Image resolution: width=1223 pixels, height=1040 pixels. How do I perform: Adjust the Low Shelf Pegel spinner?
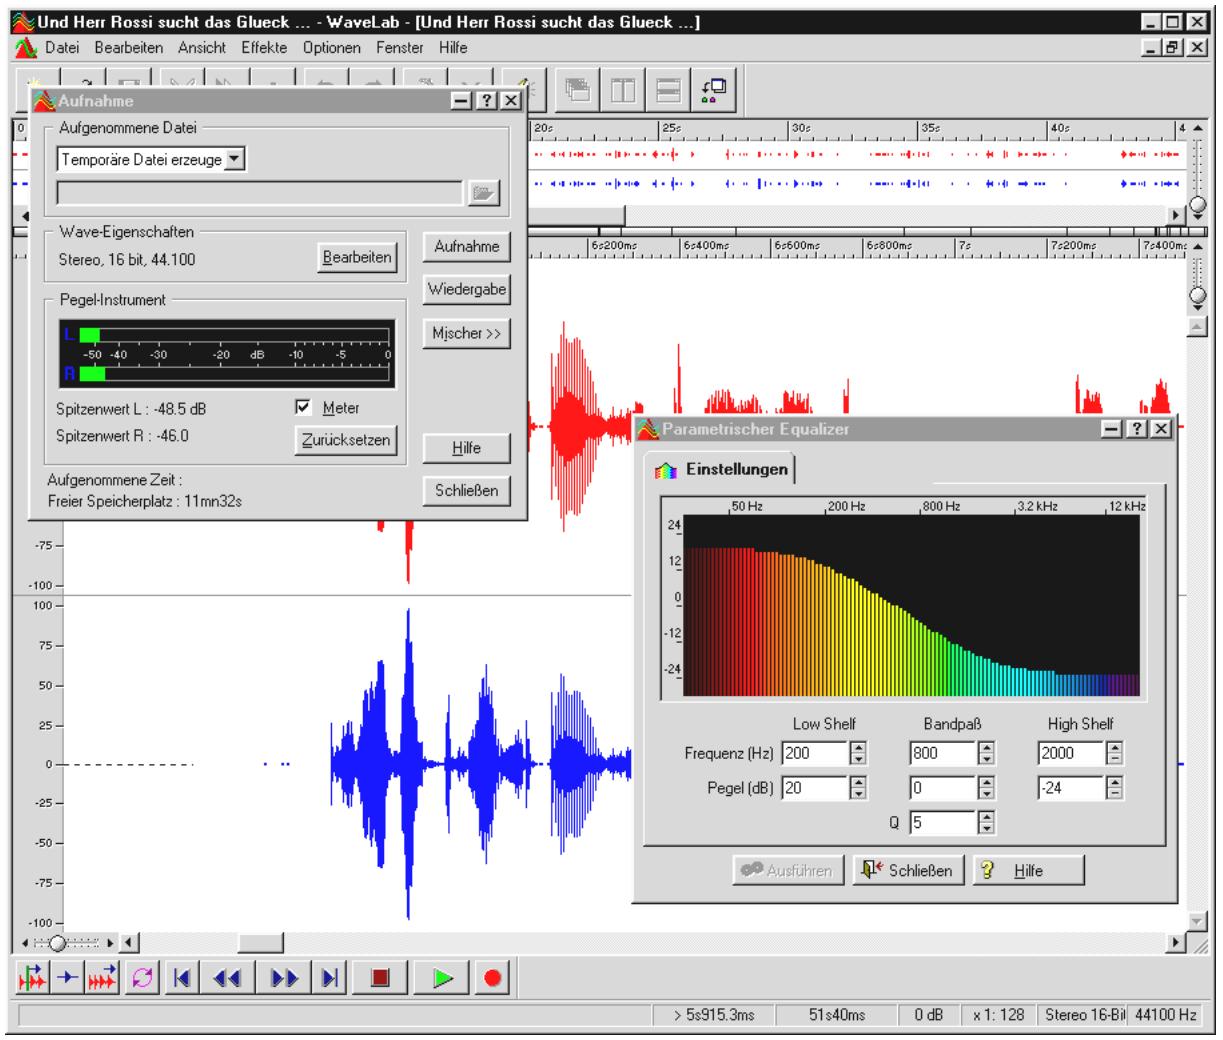click(x=858, y=788)
